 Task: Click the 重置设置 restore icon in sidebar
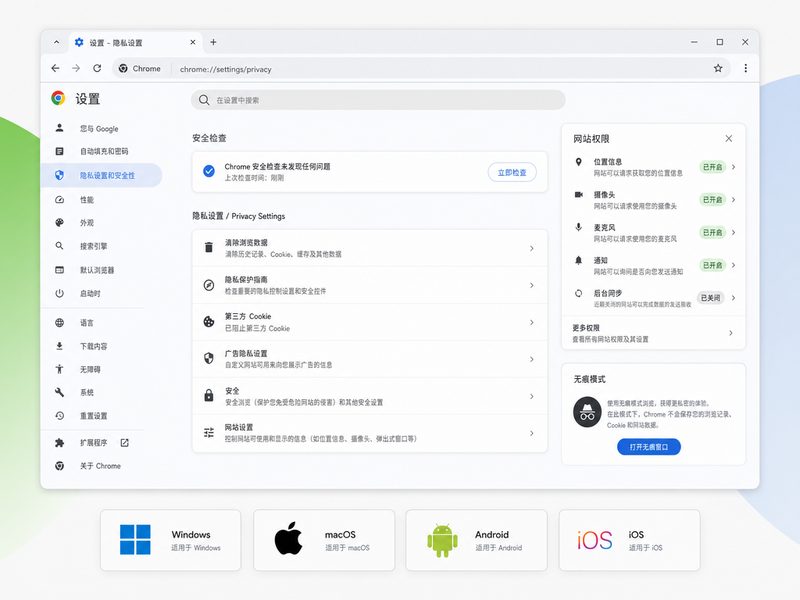[59, 415]
